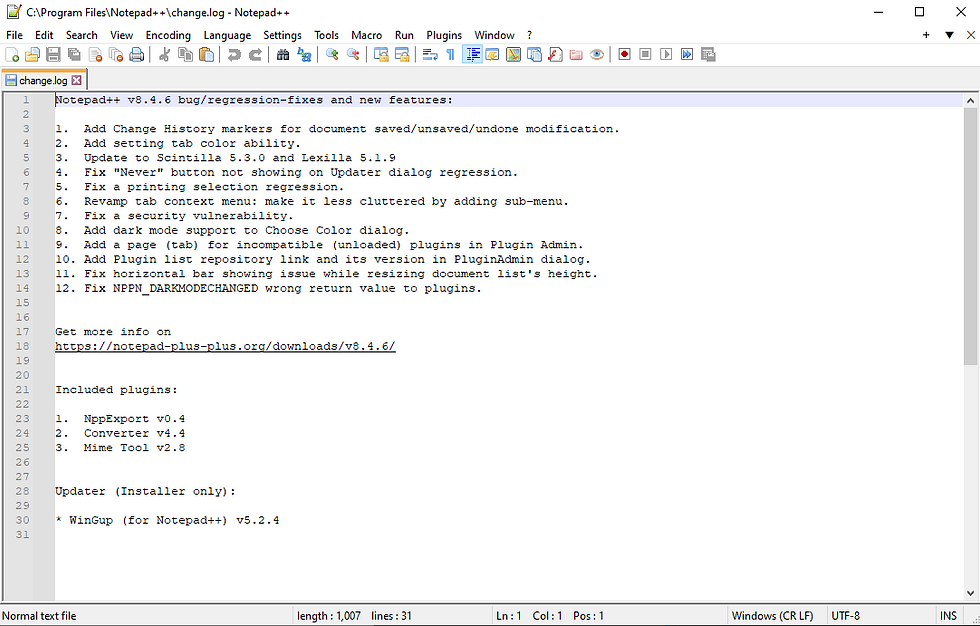The height and width of the screenshot is (626, 980).
Task: Select the change.log tab
Action: (42, 81)
